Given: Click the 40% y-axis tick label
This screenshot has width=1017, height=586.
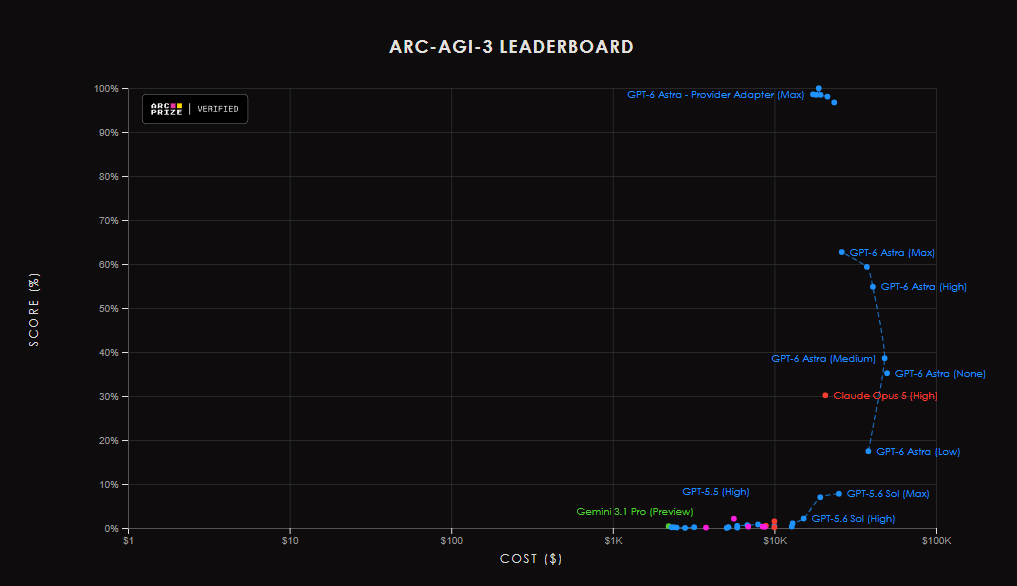Looking at the screenshot, I should [x=108, y=352].
